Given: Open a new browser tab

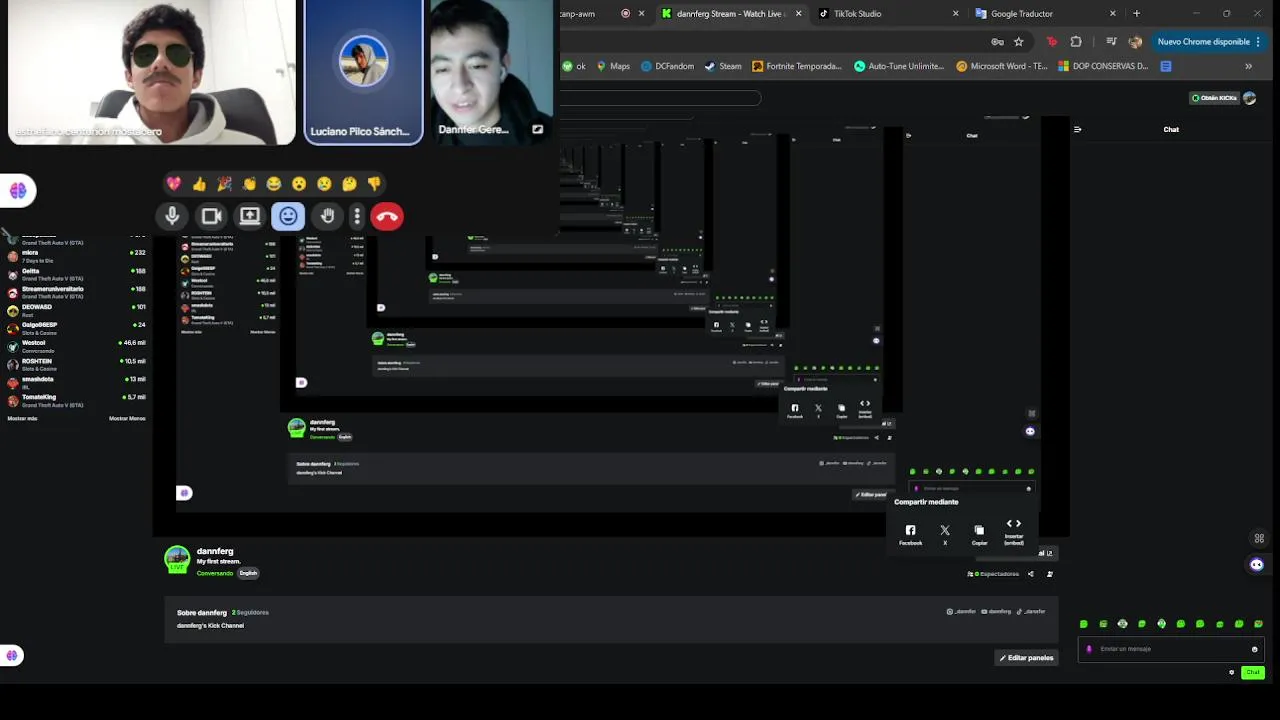Looking at the screenshot, I should click(x=1136, y=14).
